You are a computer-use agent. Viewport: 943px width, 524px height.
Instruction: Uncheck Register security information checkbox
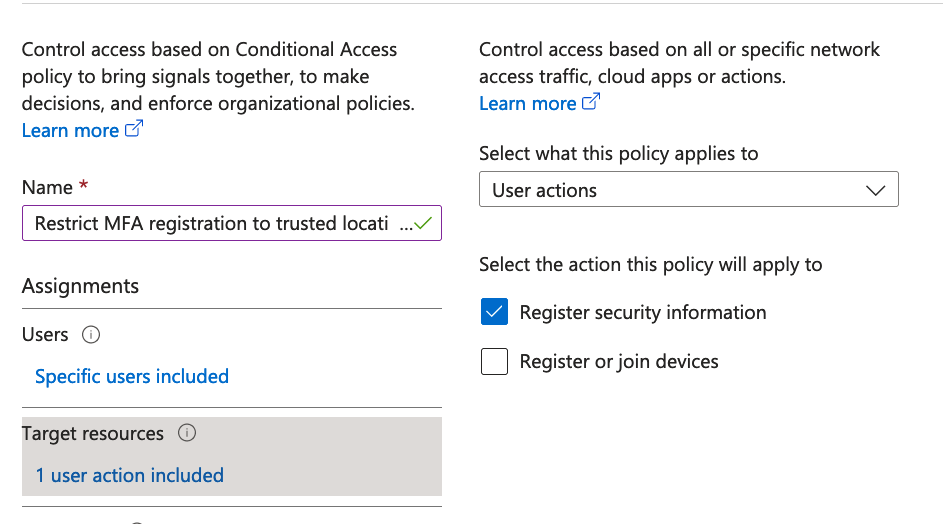[x=494, y=312]
